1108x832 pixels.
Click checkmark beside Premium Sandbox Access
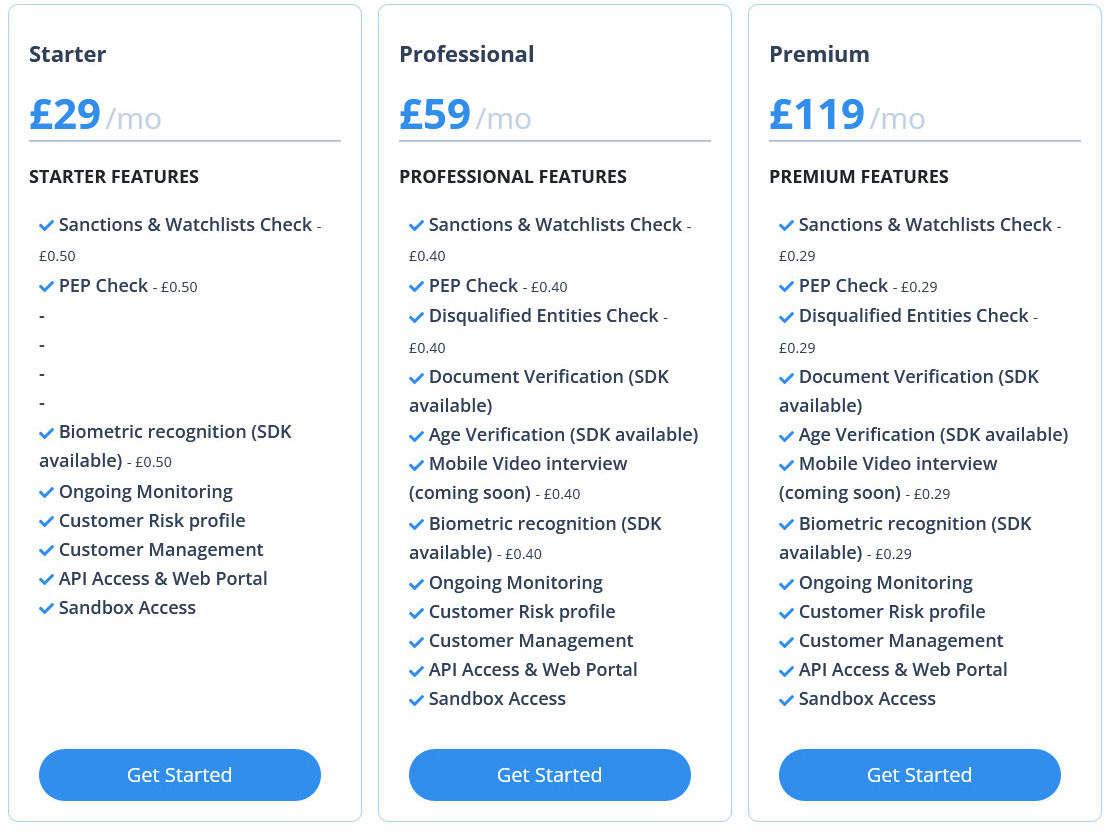pos(786,700)
